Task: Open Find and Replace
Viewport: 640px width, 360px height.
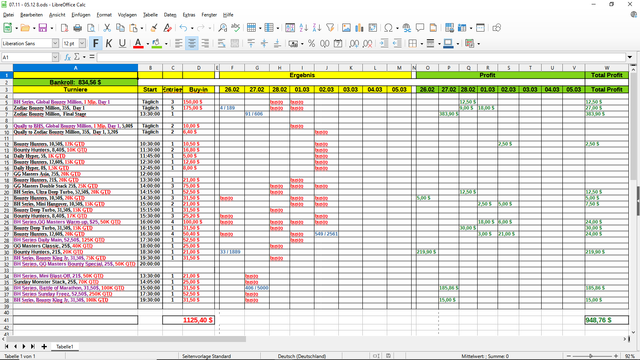Action: click(222, 28)
